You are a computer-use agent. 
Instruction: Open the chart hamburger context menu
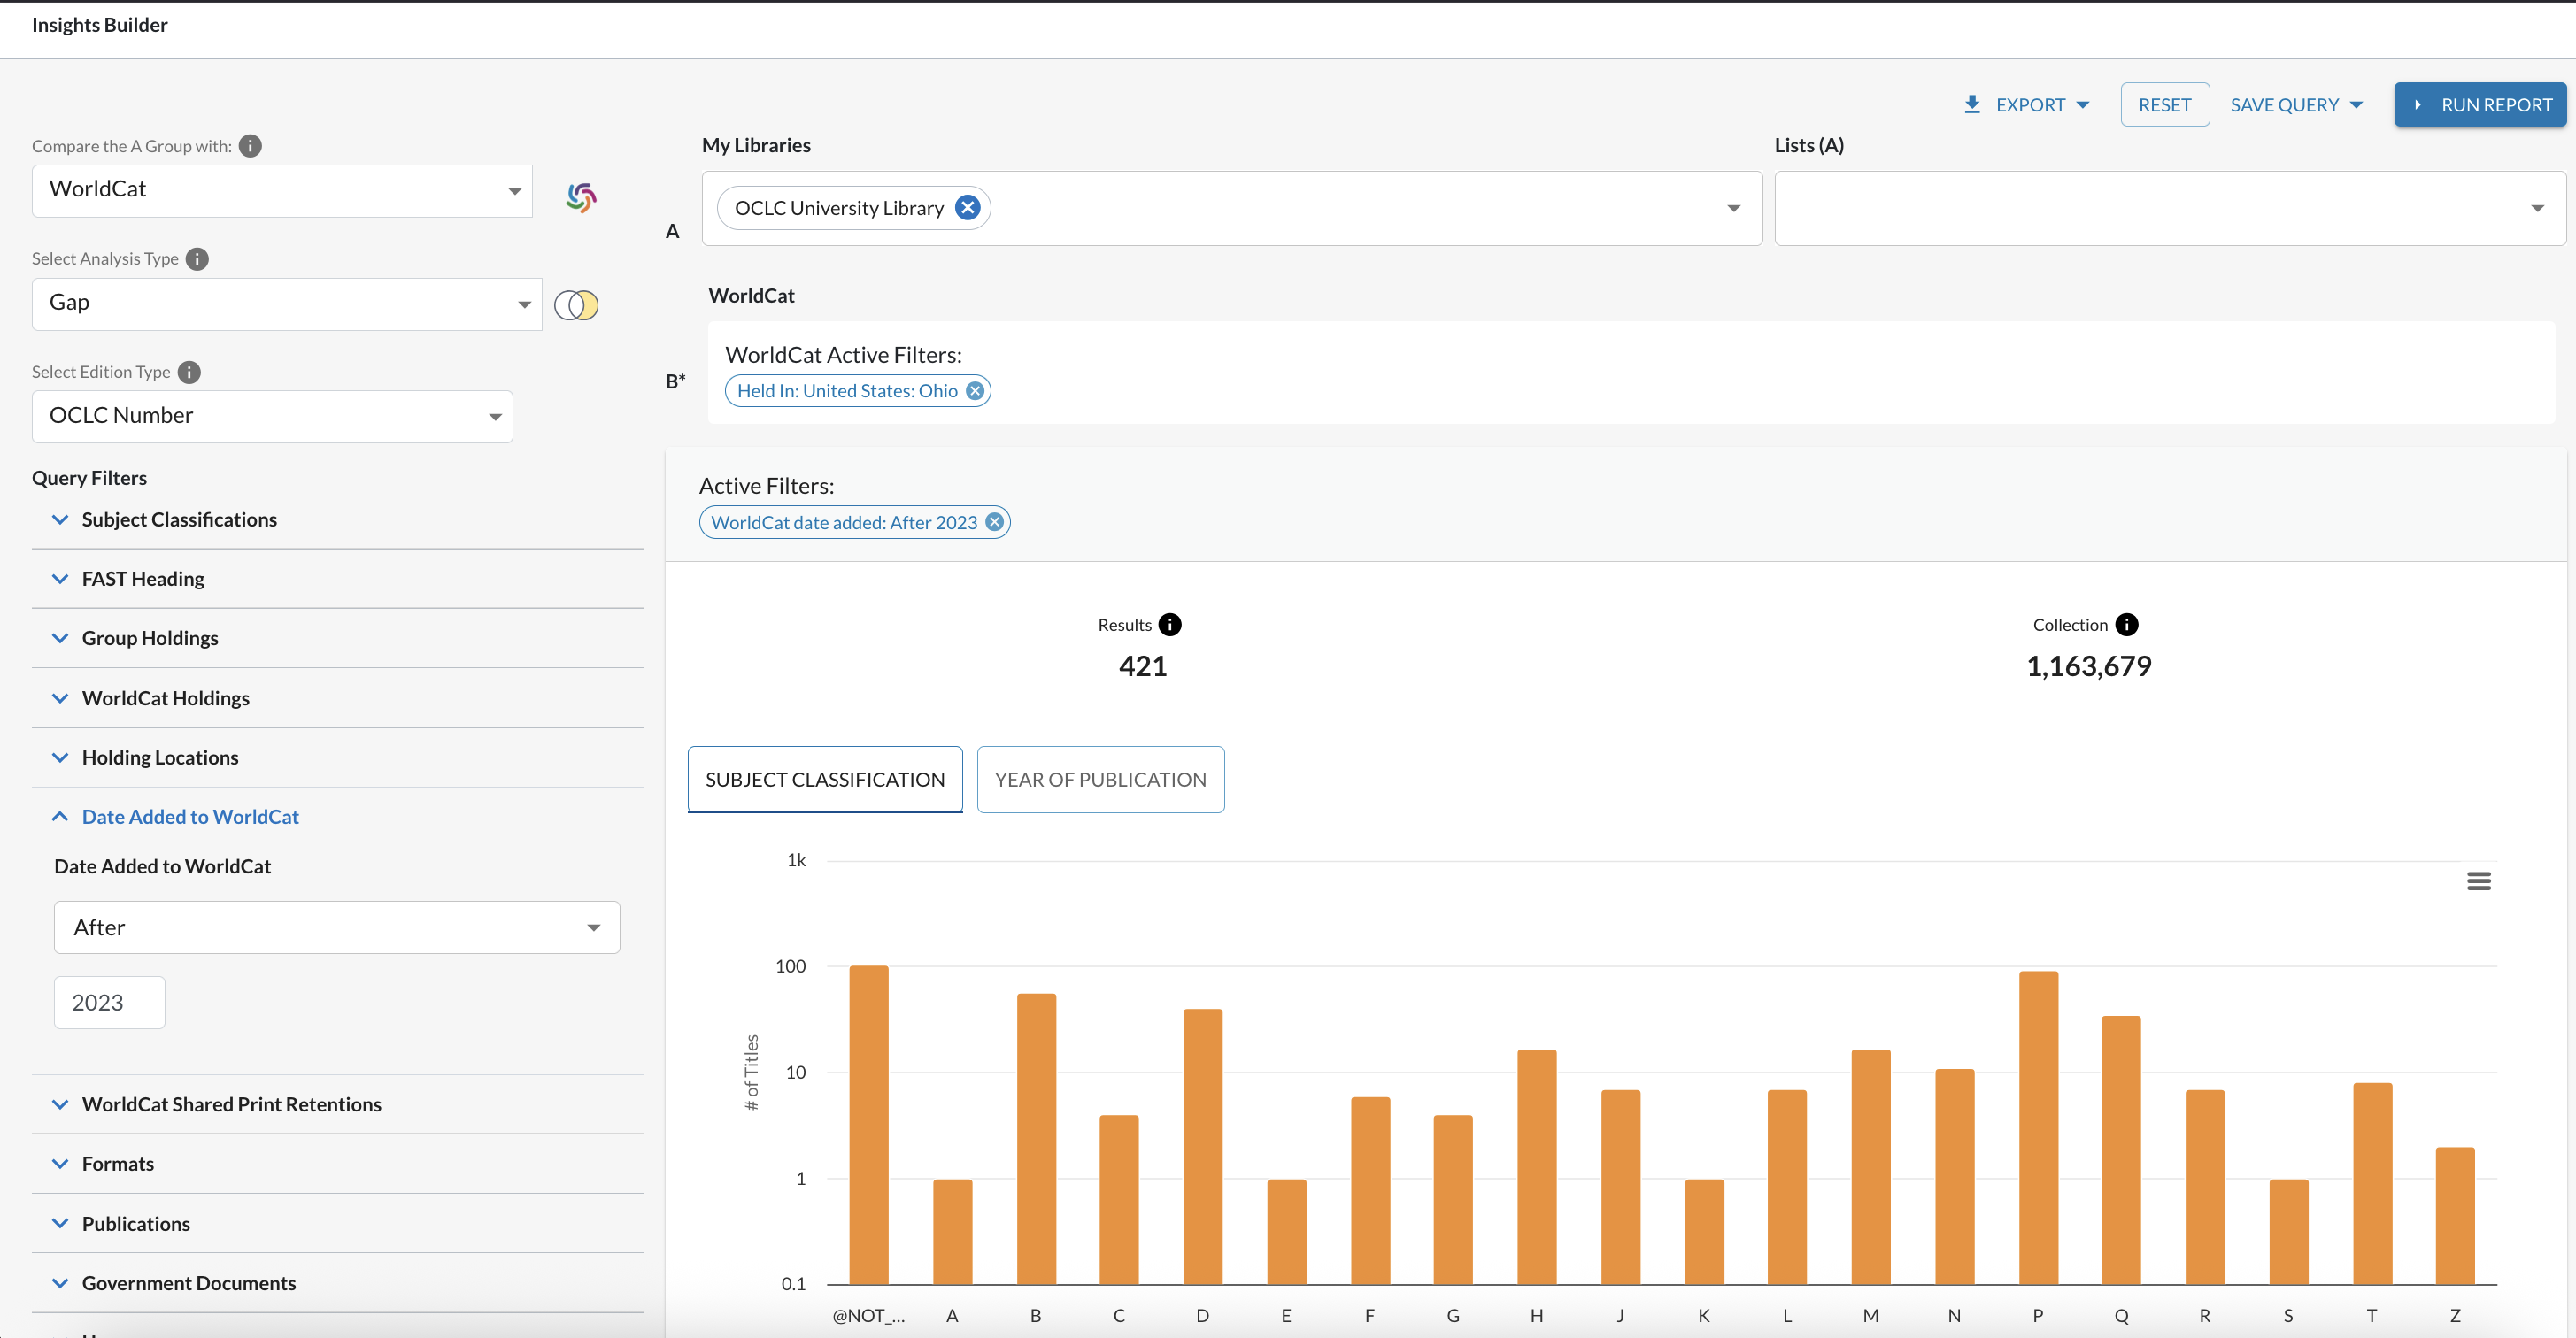pyautogui.click(x=2478, y=881)
